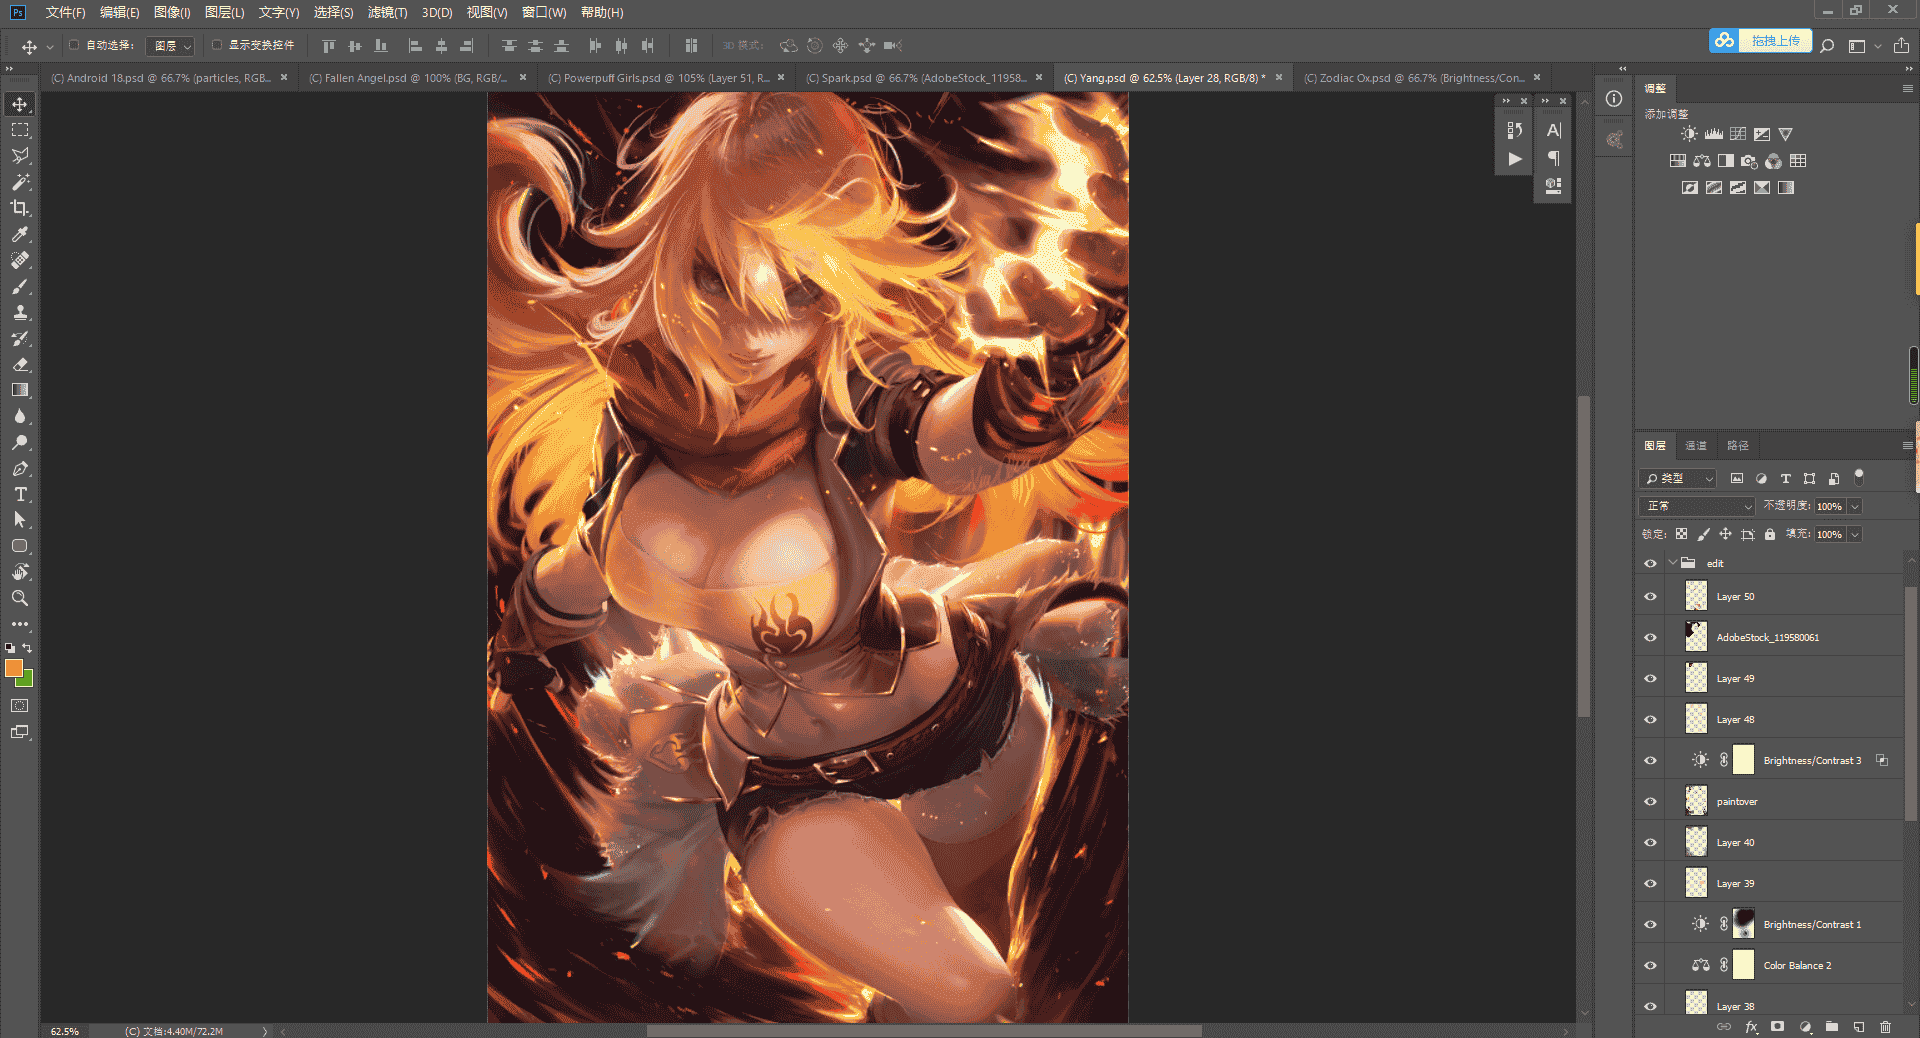Image resolution: width=1920 pixels, height=1038 pixels.
Task: Select the Crop tool
Action: coord(20,208)
